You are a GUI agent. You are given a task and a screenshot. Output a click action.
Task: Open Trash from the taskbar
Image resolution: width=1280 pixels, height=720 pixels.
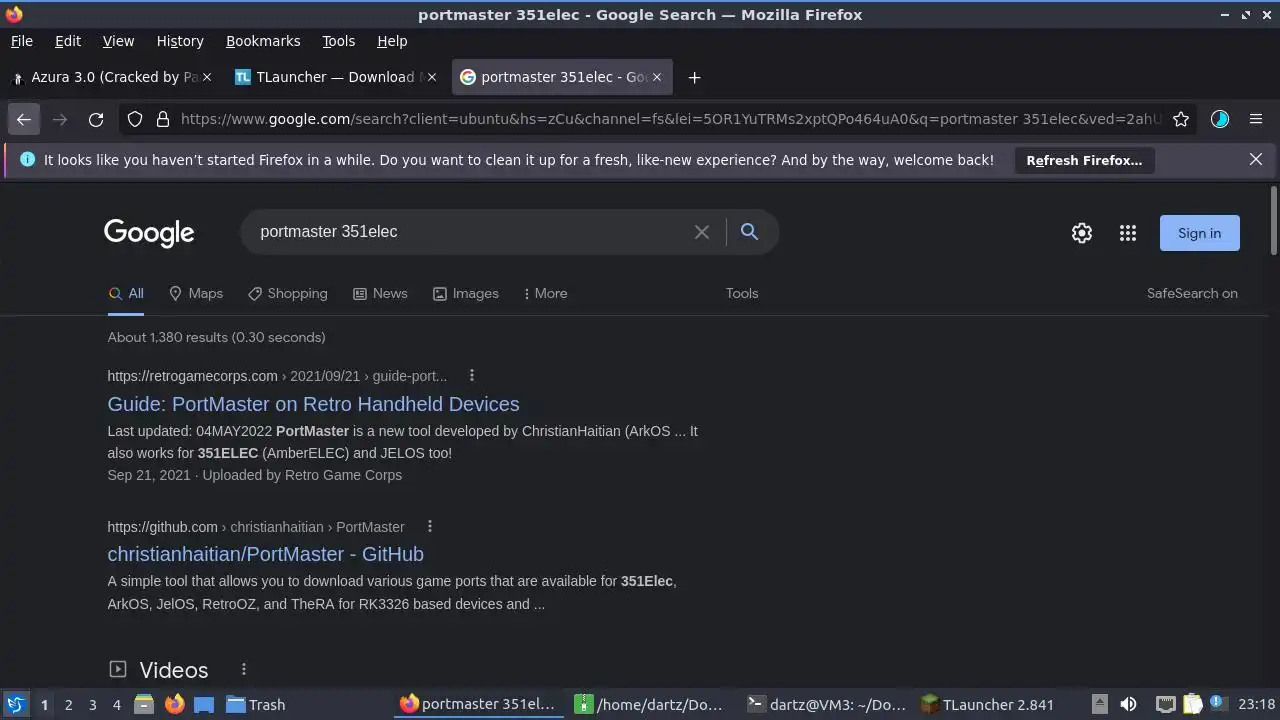click(x=256, y=704)
